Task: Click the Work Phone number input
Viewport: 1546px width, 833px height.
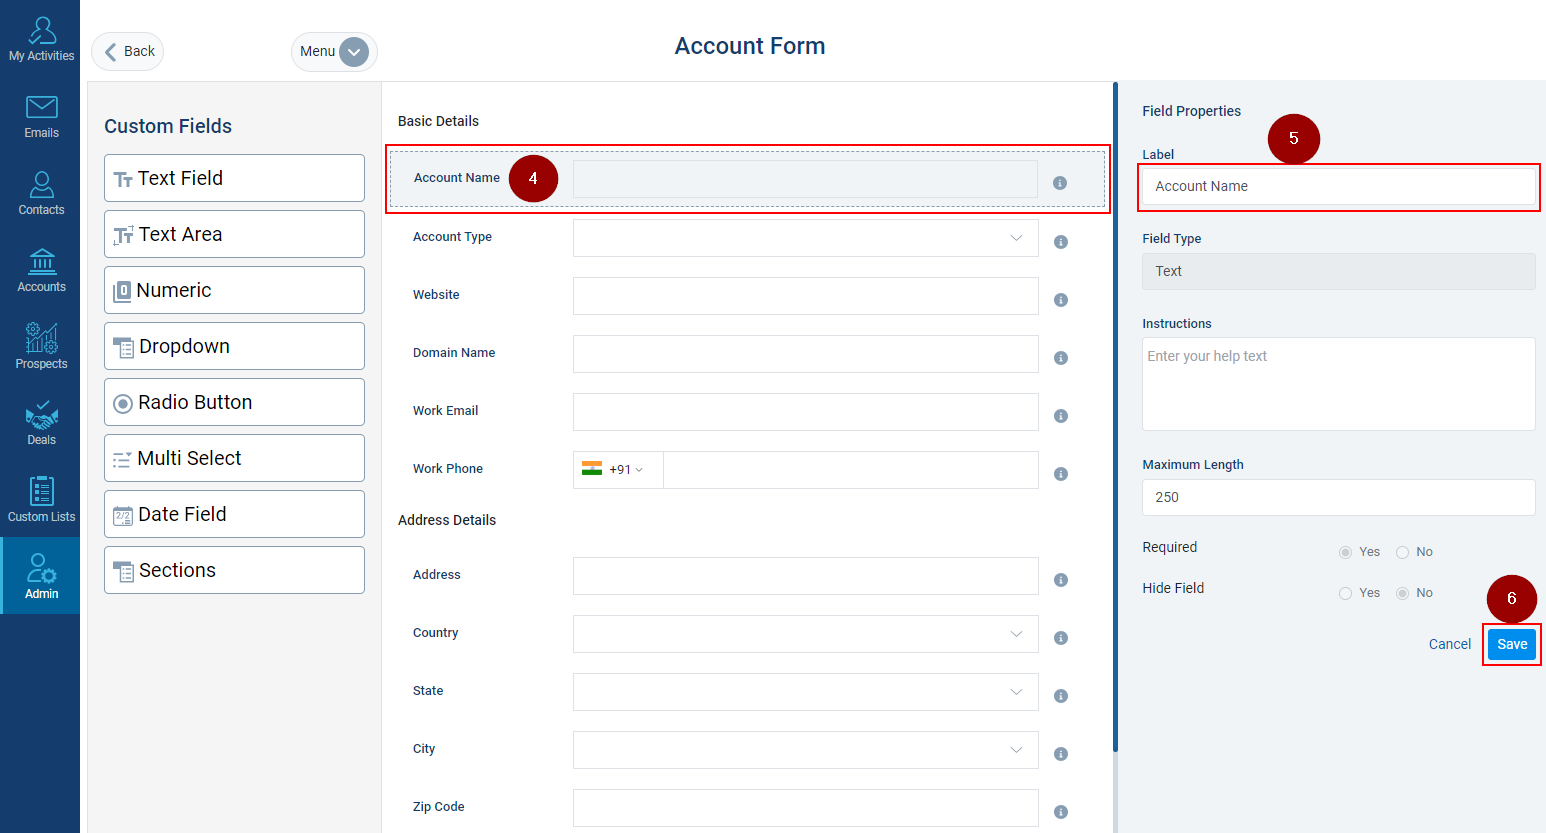Action: tap(850, 470)
